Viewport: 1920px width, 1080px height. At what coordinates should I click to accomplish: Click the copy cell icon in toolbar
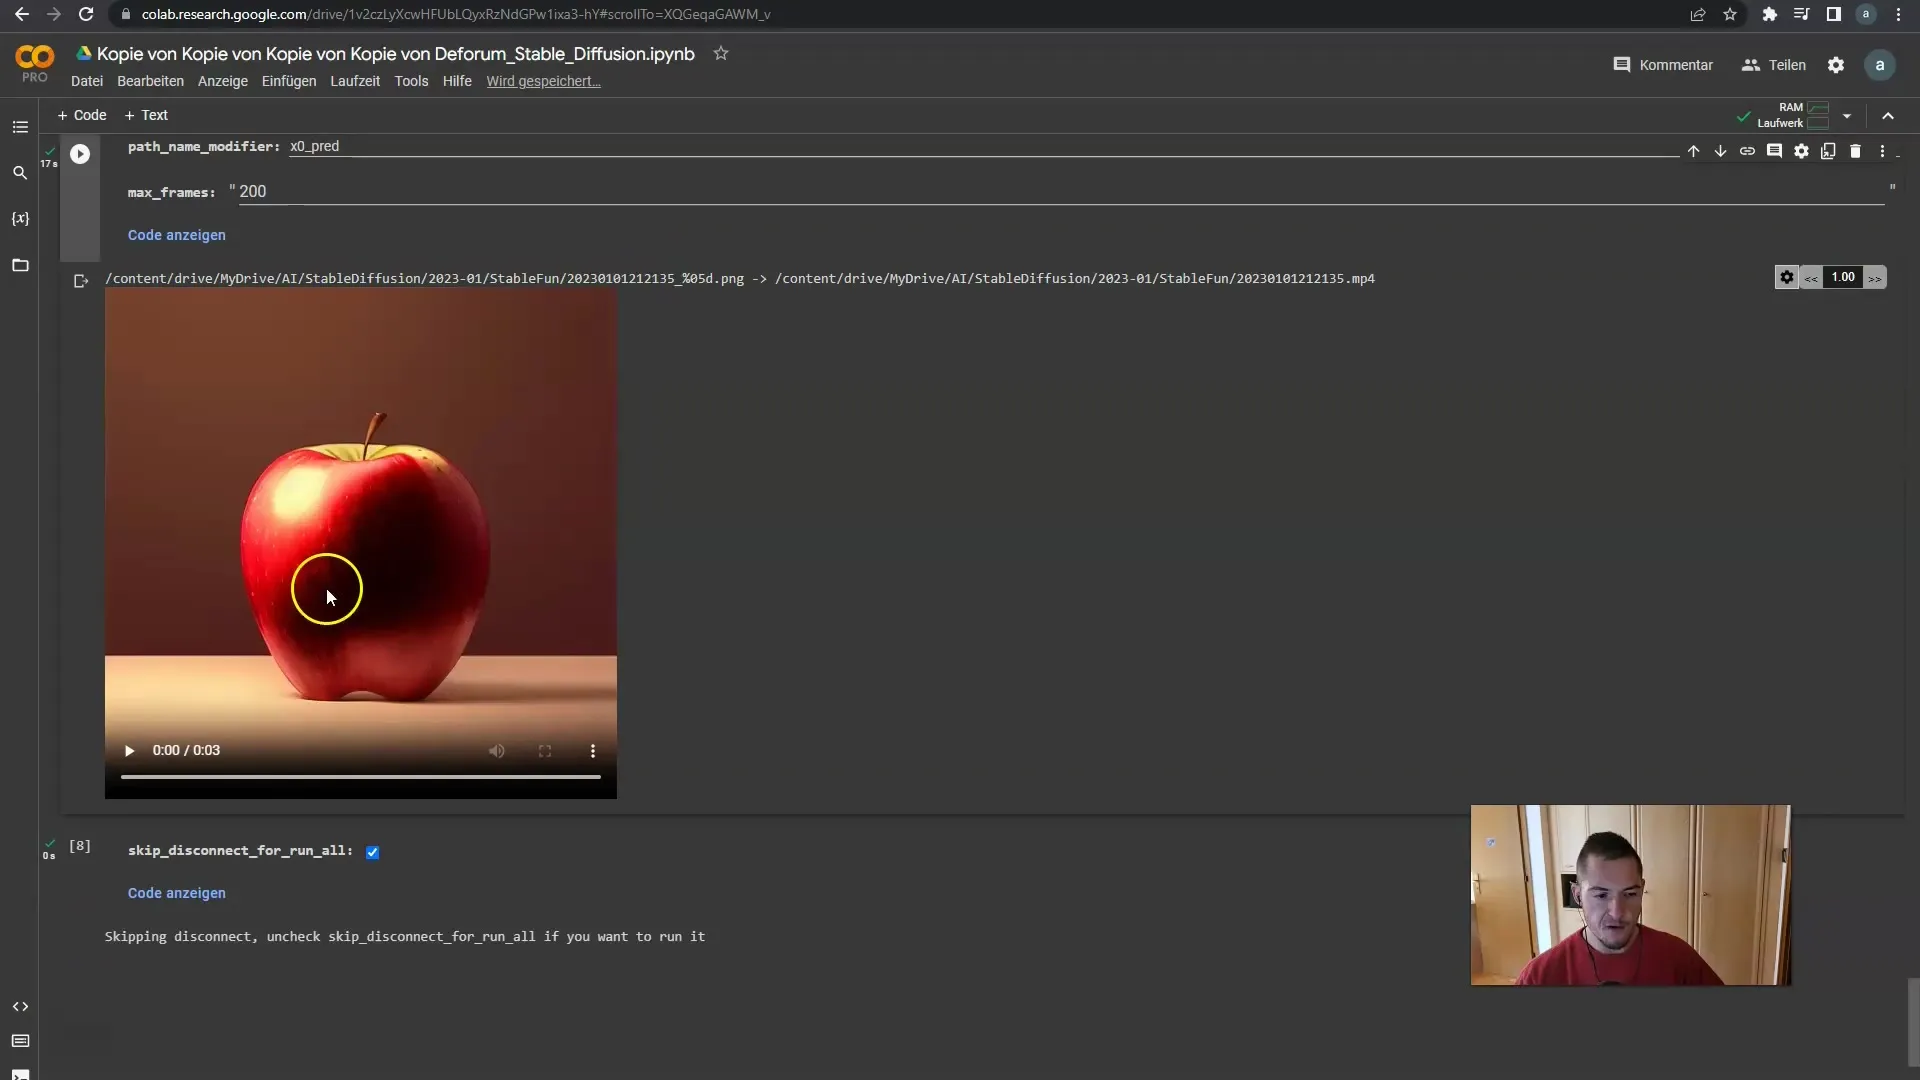(1829, 149)
